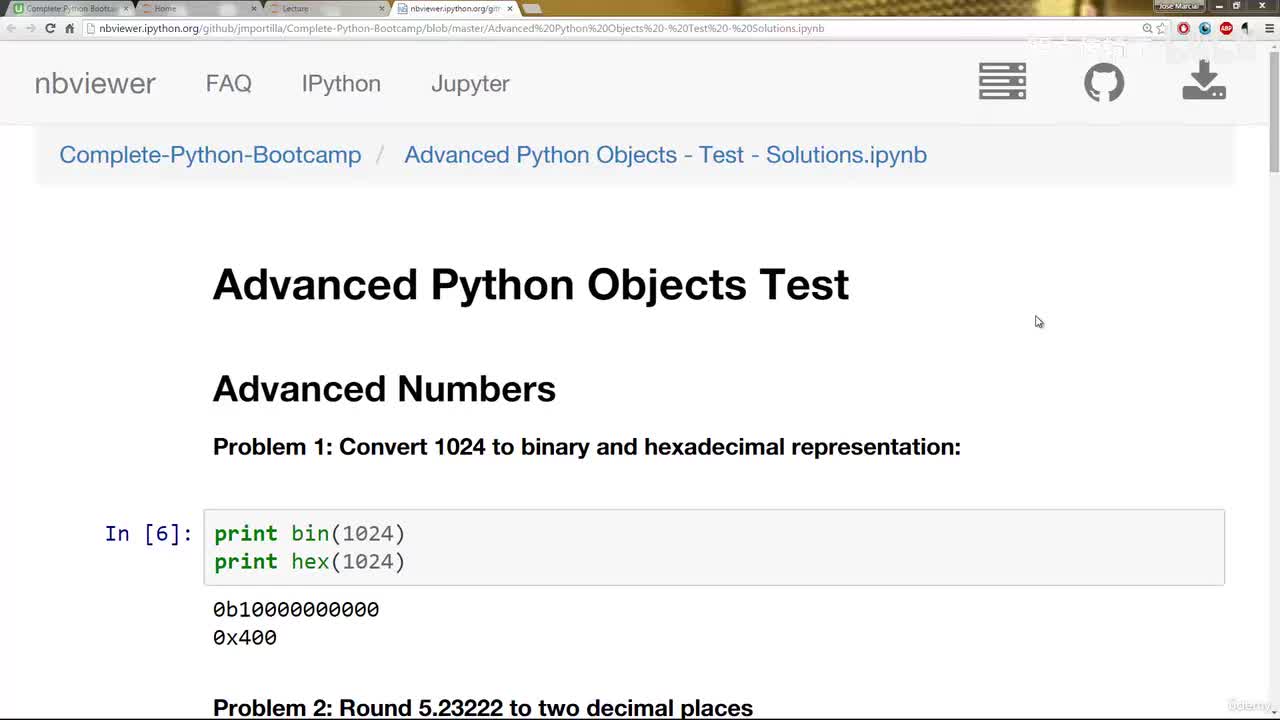Open the blue circular extension icon
Viewport: 1280px width, 720px height.
[1204, 28]
